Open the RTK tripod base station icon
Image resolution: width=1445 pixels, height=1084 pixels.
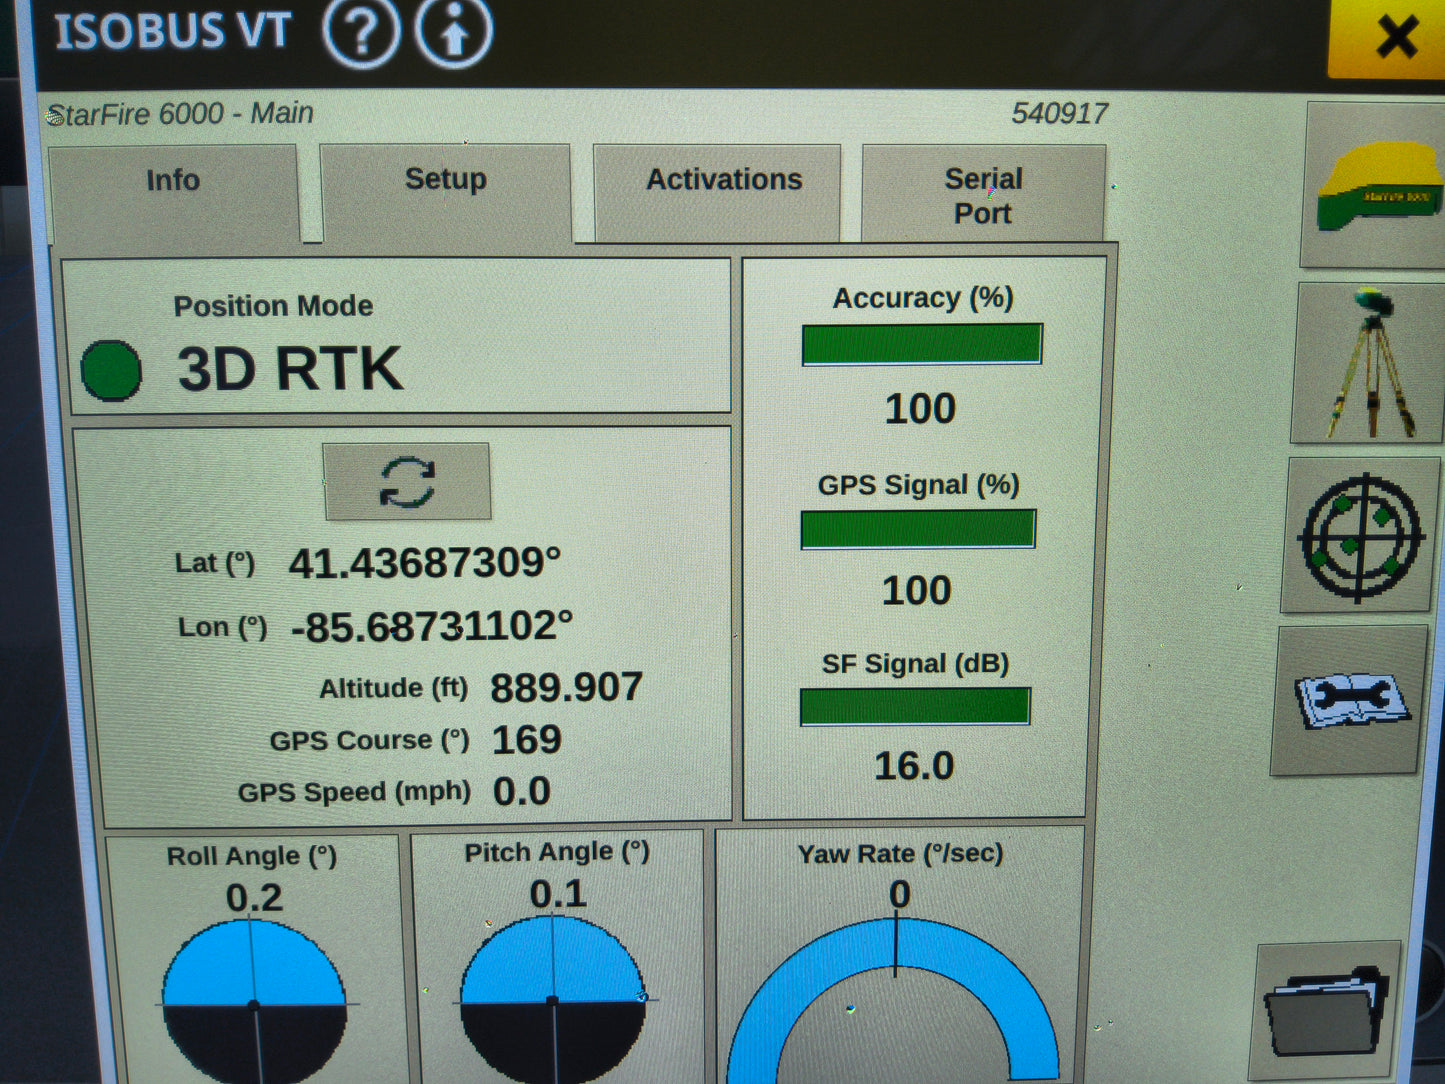click(x=1369, y=363)
